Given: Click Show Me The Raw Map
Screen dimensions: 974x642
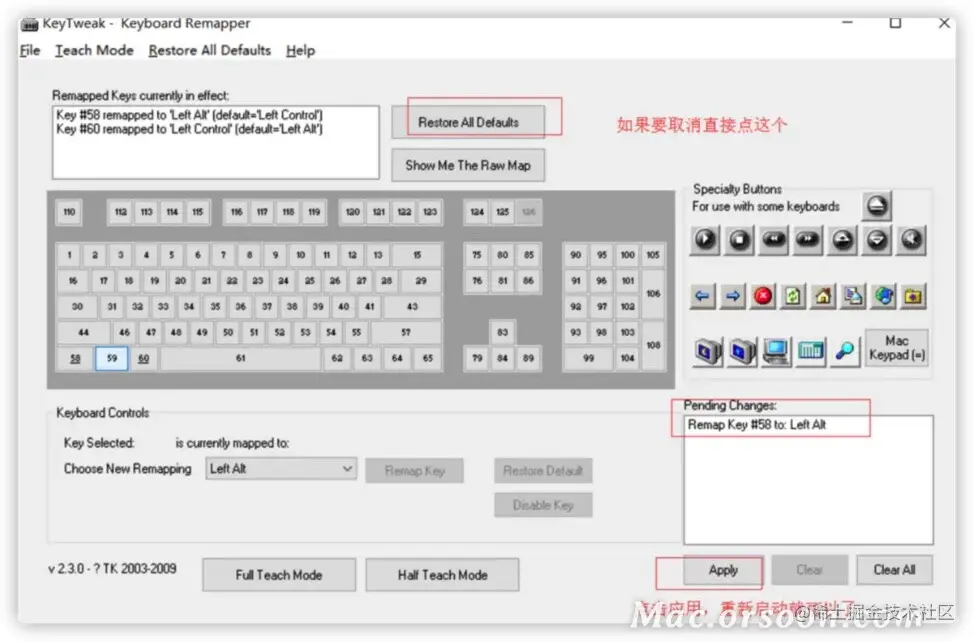Looking at the screenshot, I should pyautogui.click(x=468, y=165).
